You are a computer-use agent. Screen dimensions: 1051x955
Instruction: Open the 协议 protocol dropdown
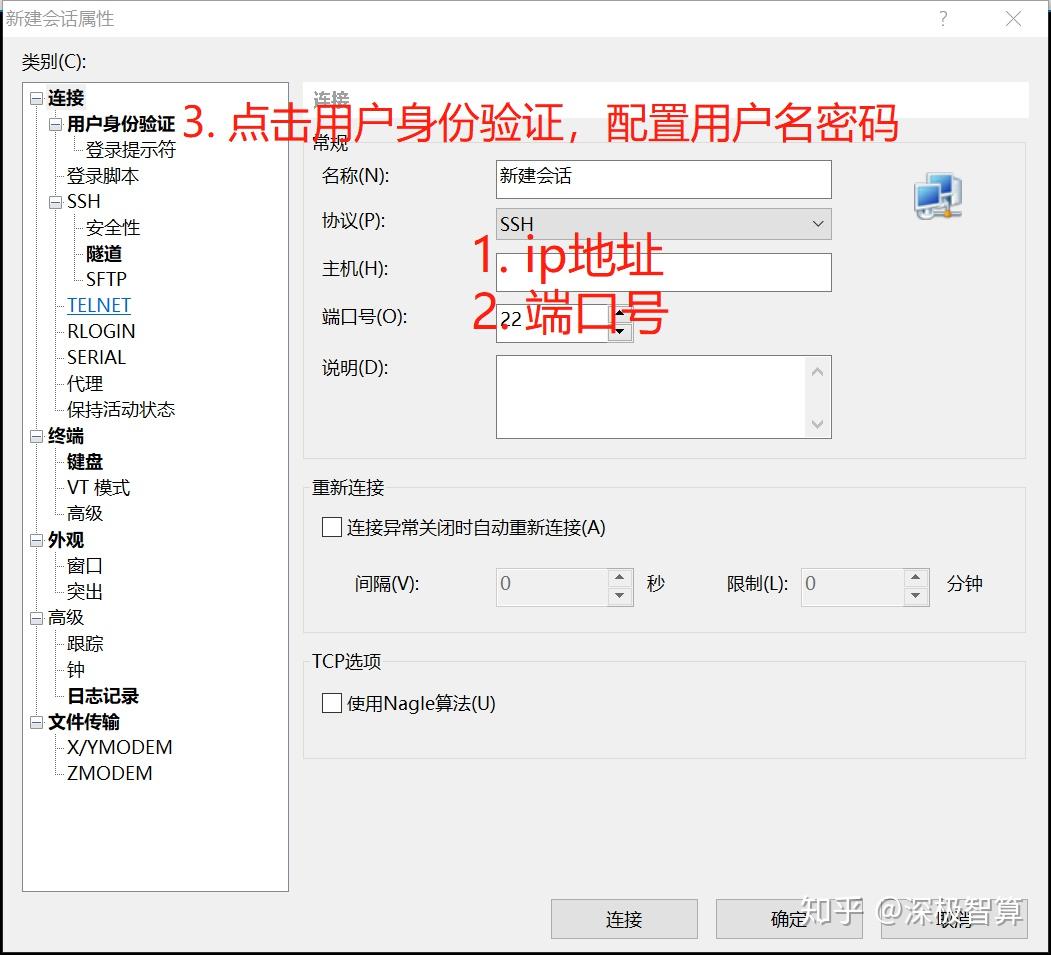click(x=819, y=224)
